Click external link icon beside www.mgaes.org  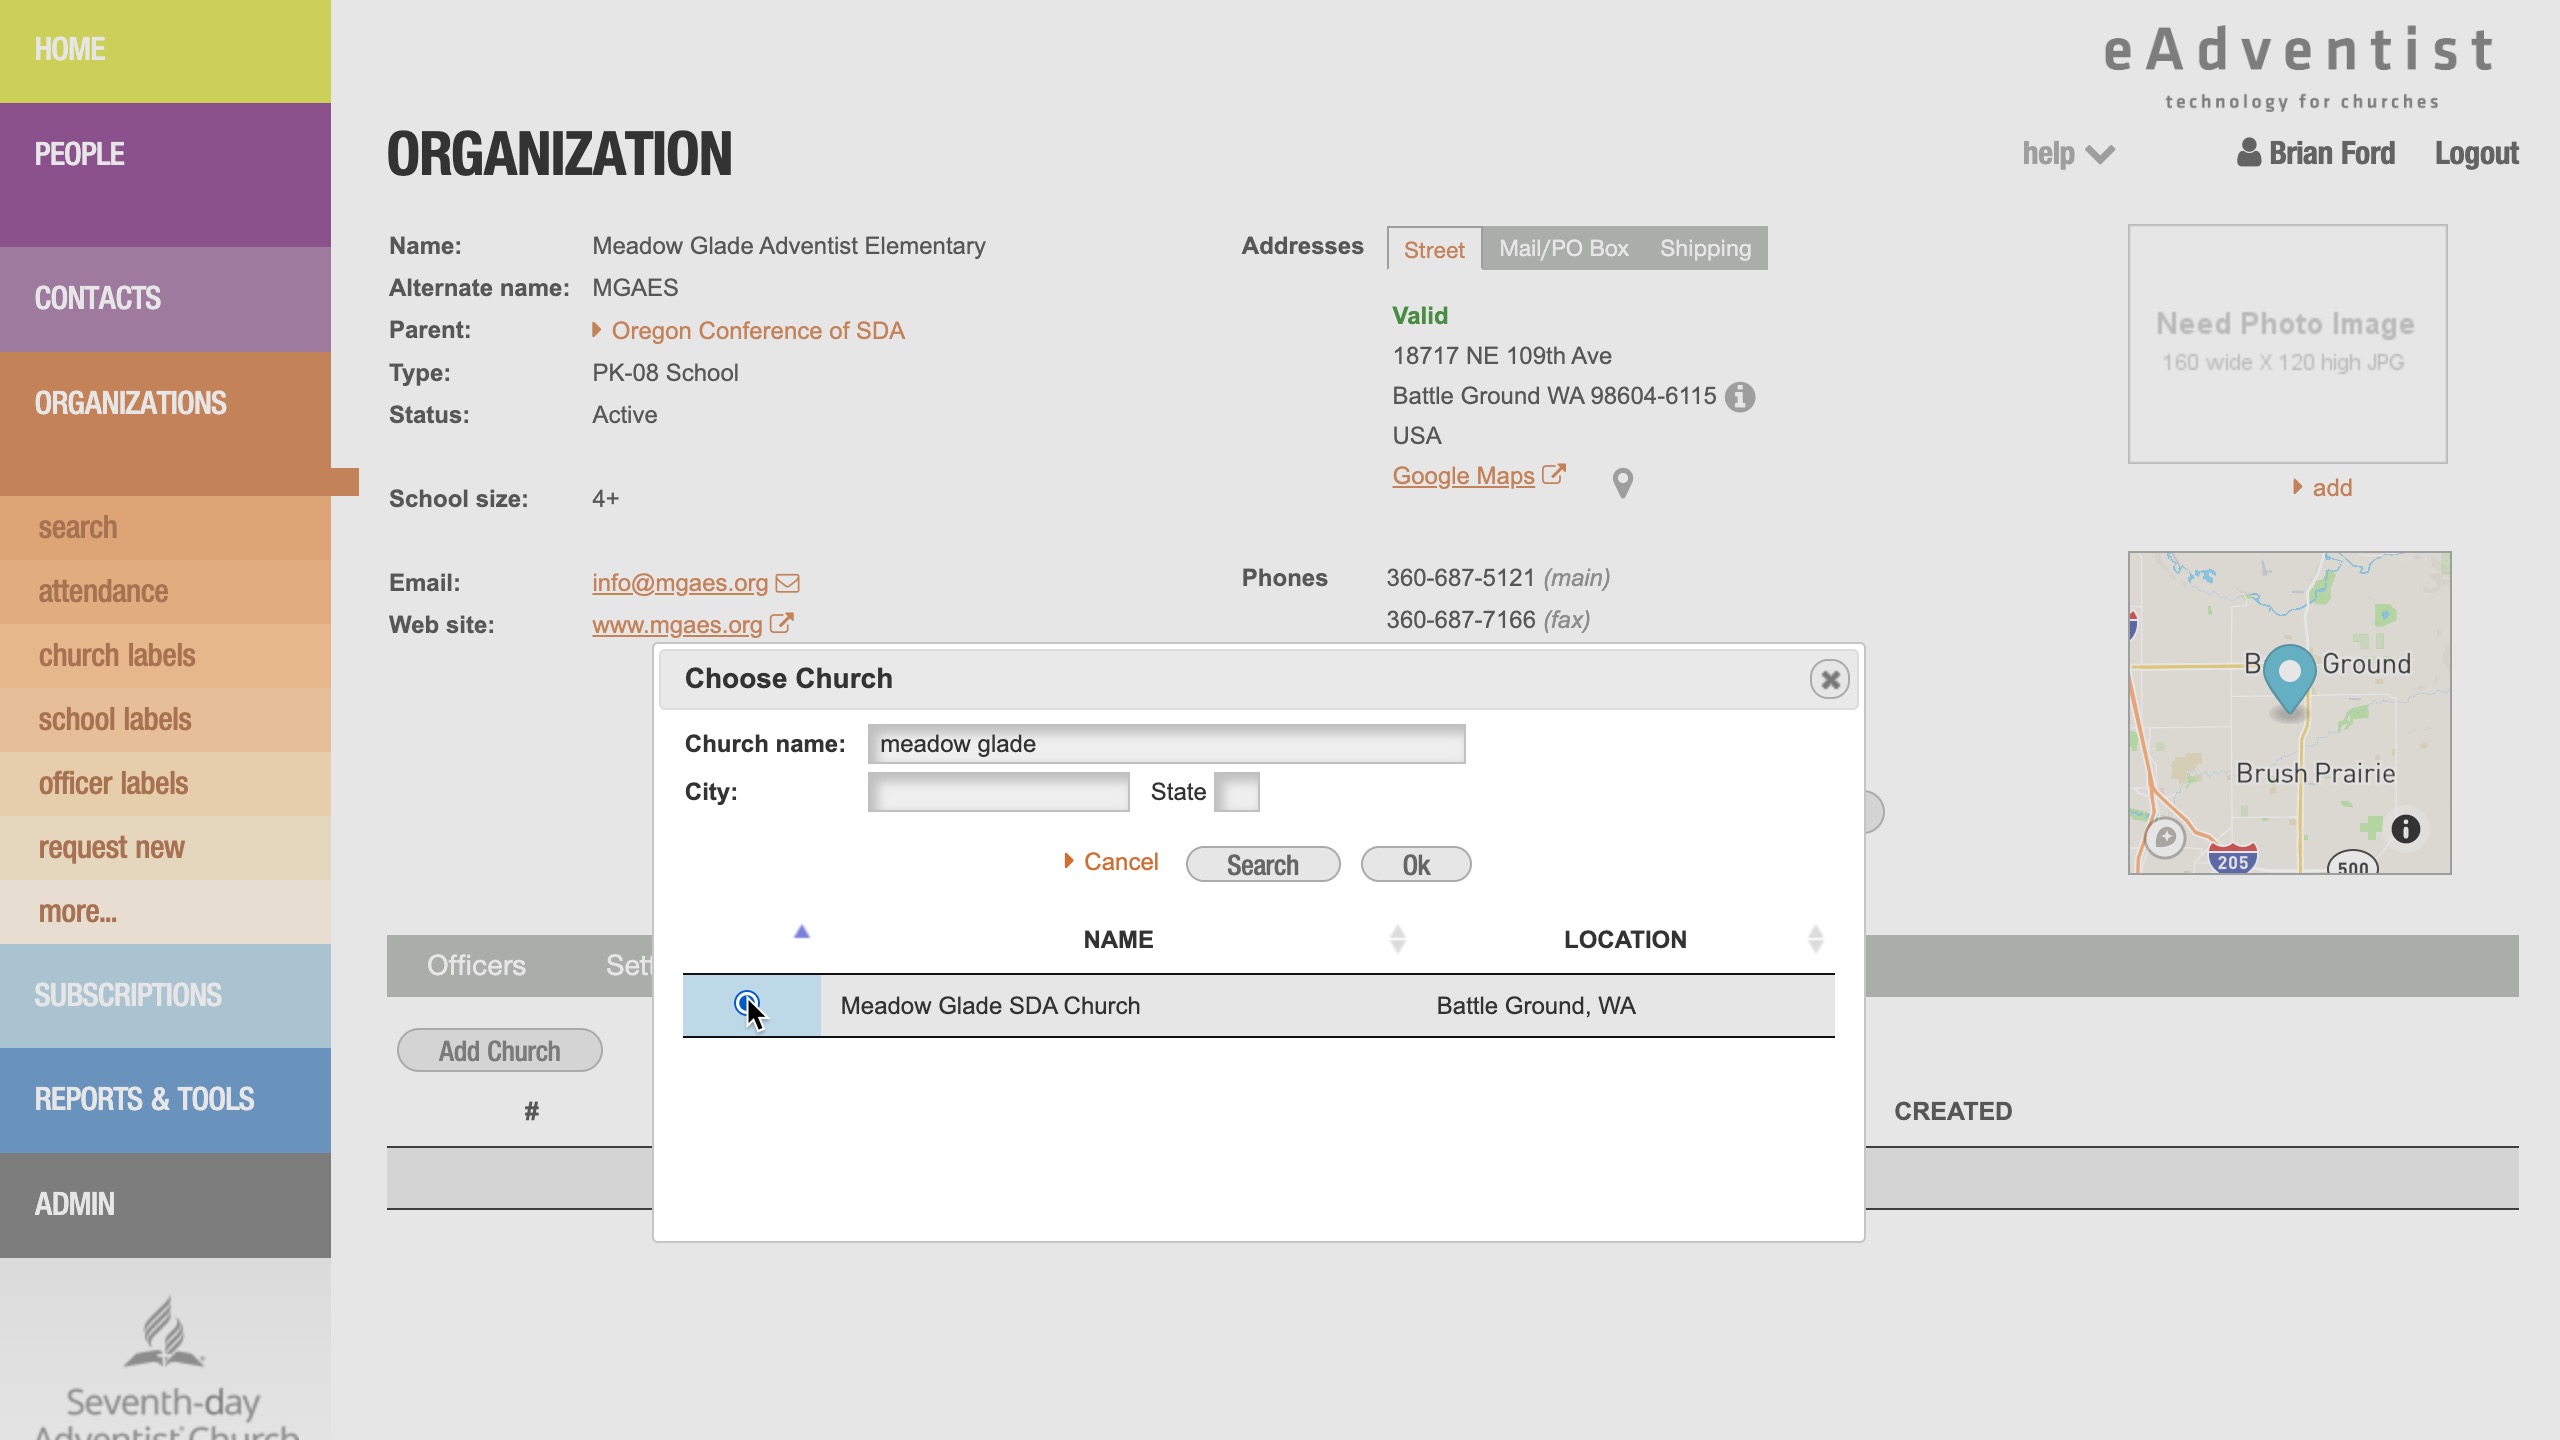pos(782,624)
